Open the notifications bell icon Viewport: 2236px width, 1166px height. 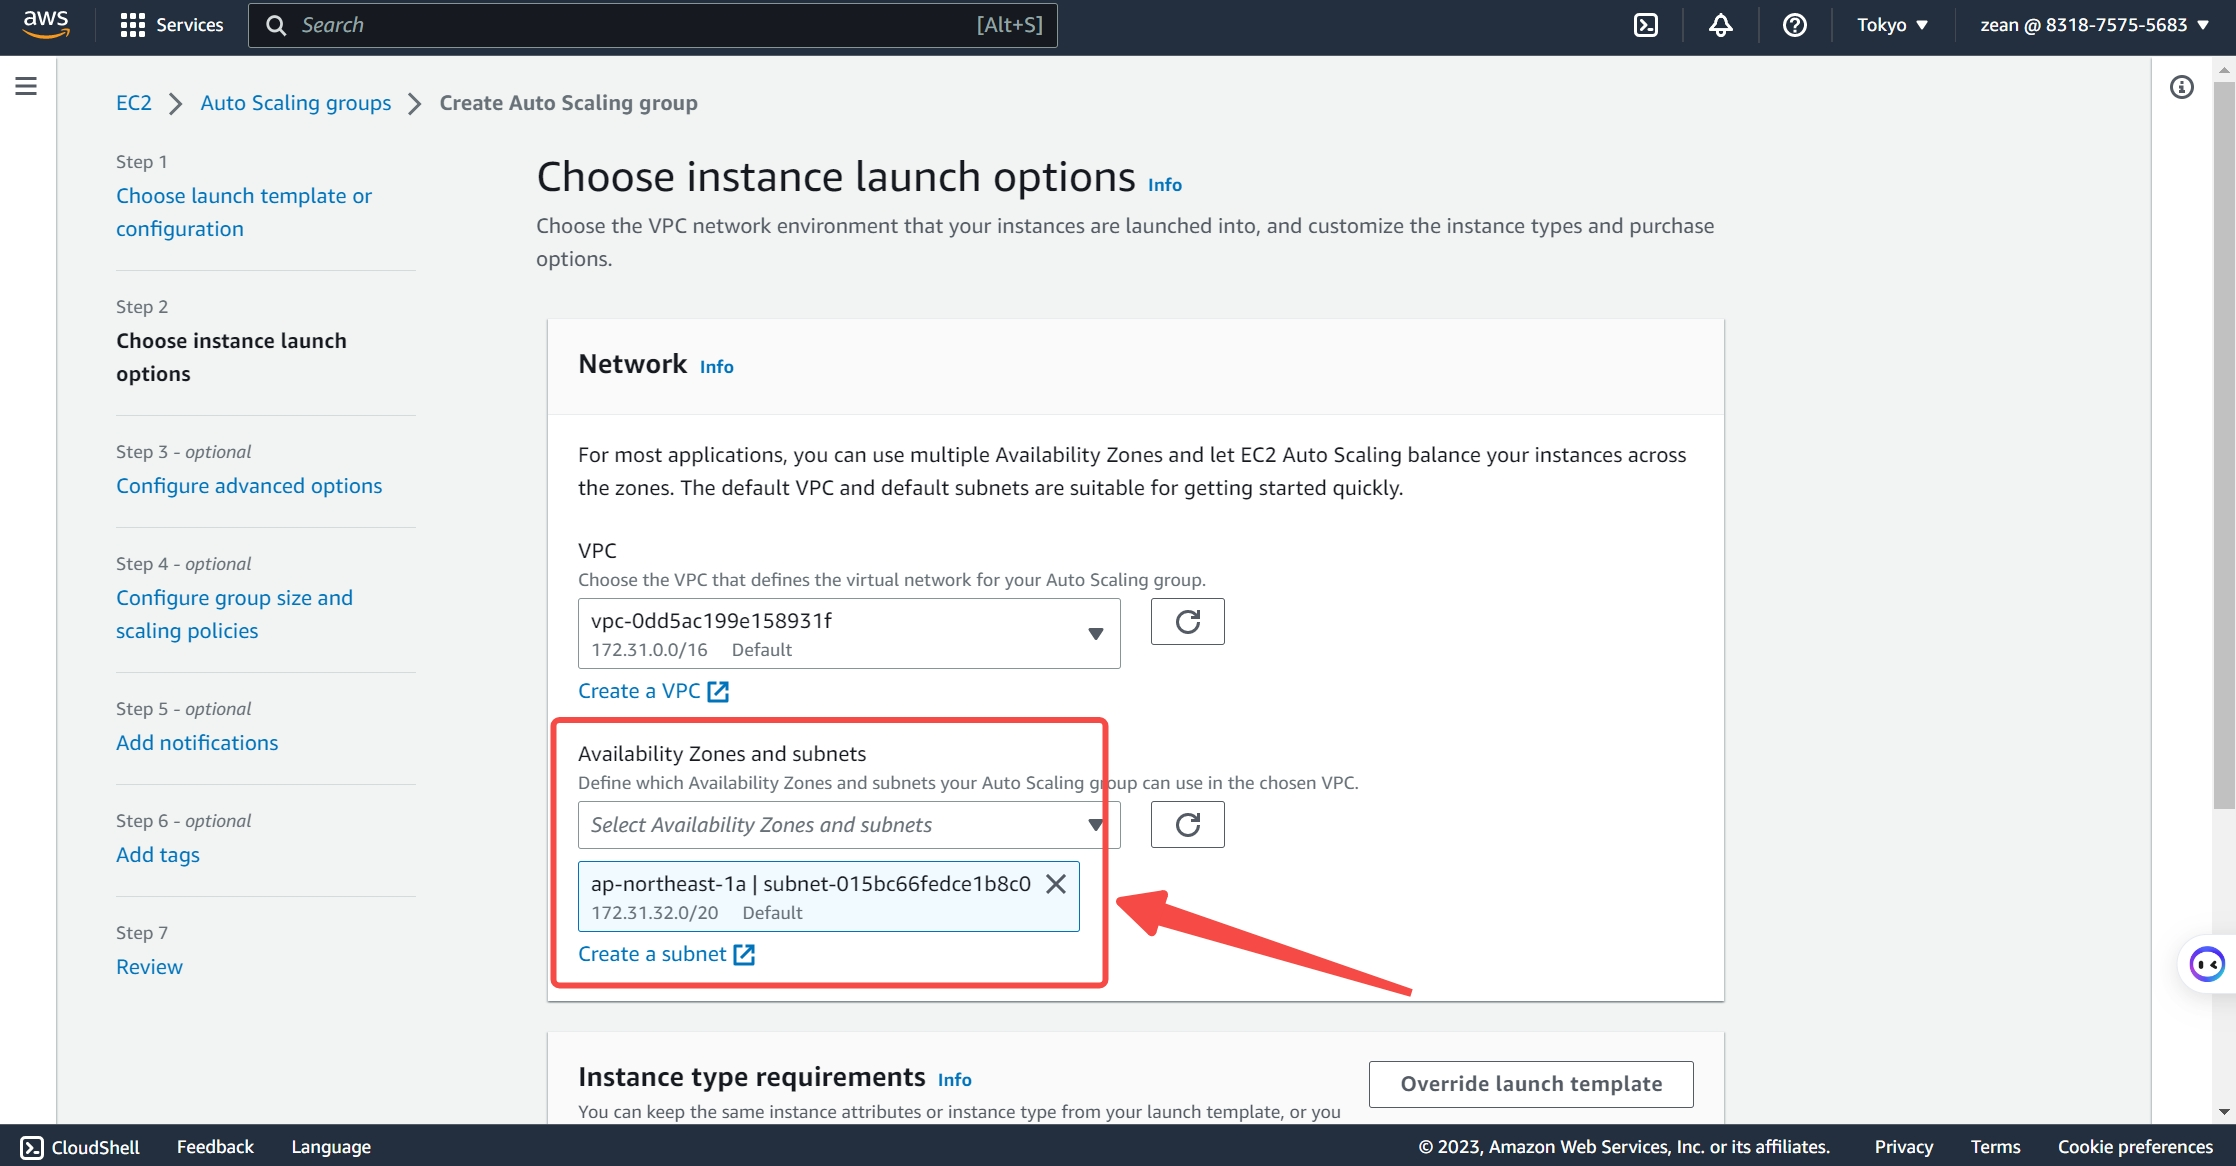click(1720, 25)
